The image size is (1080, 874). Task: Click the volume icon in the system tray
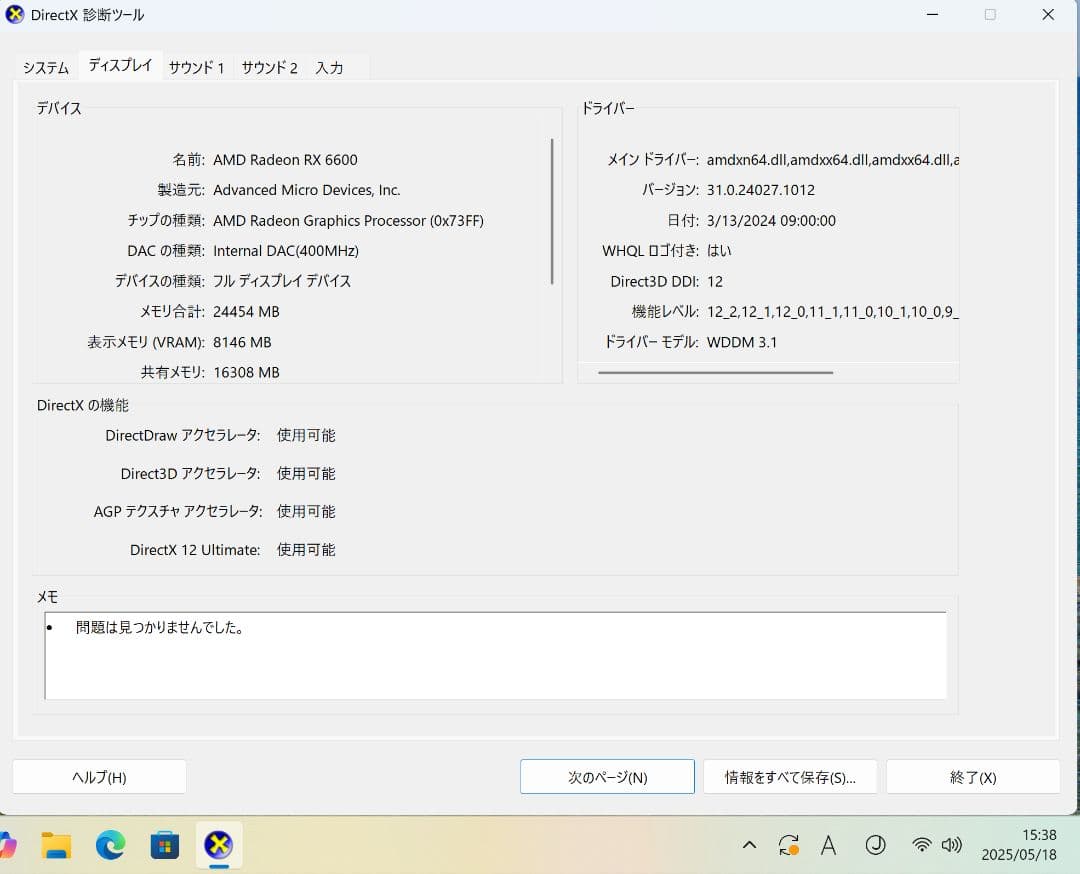click(x=952, y=845)
